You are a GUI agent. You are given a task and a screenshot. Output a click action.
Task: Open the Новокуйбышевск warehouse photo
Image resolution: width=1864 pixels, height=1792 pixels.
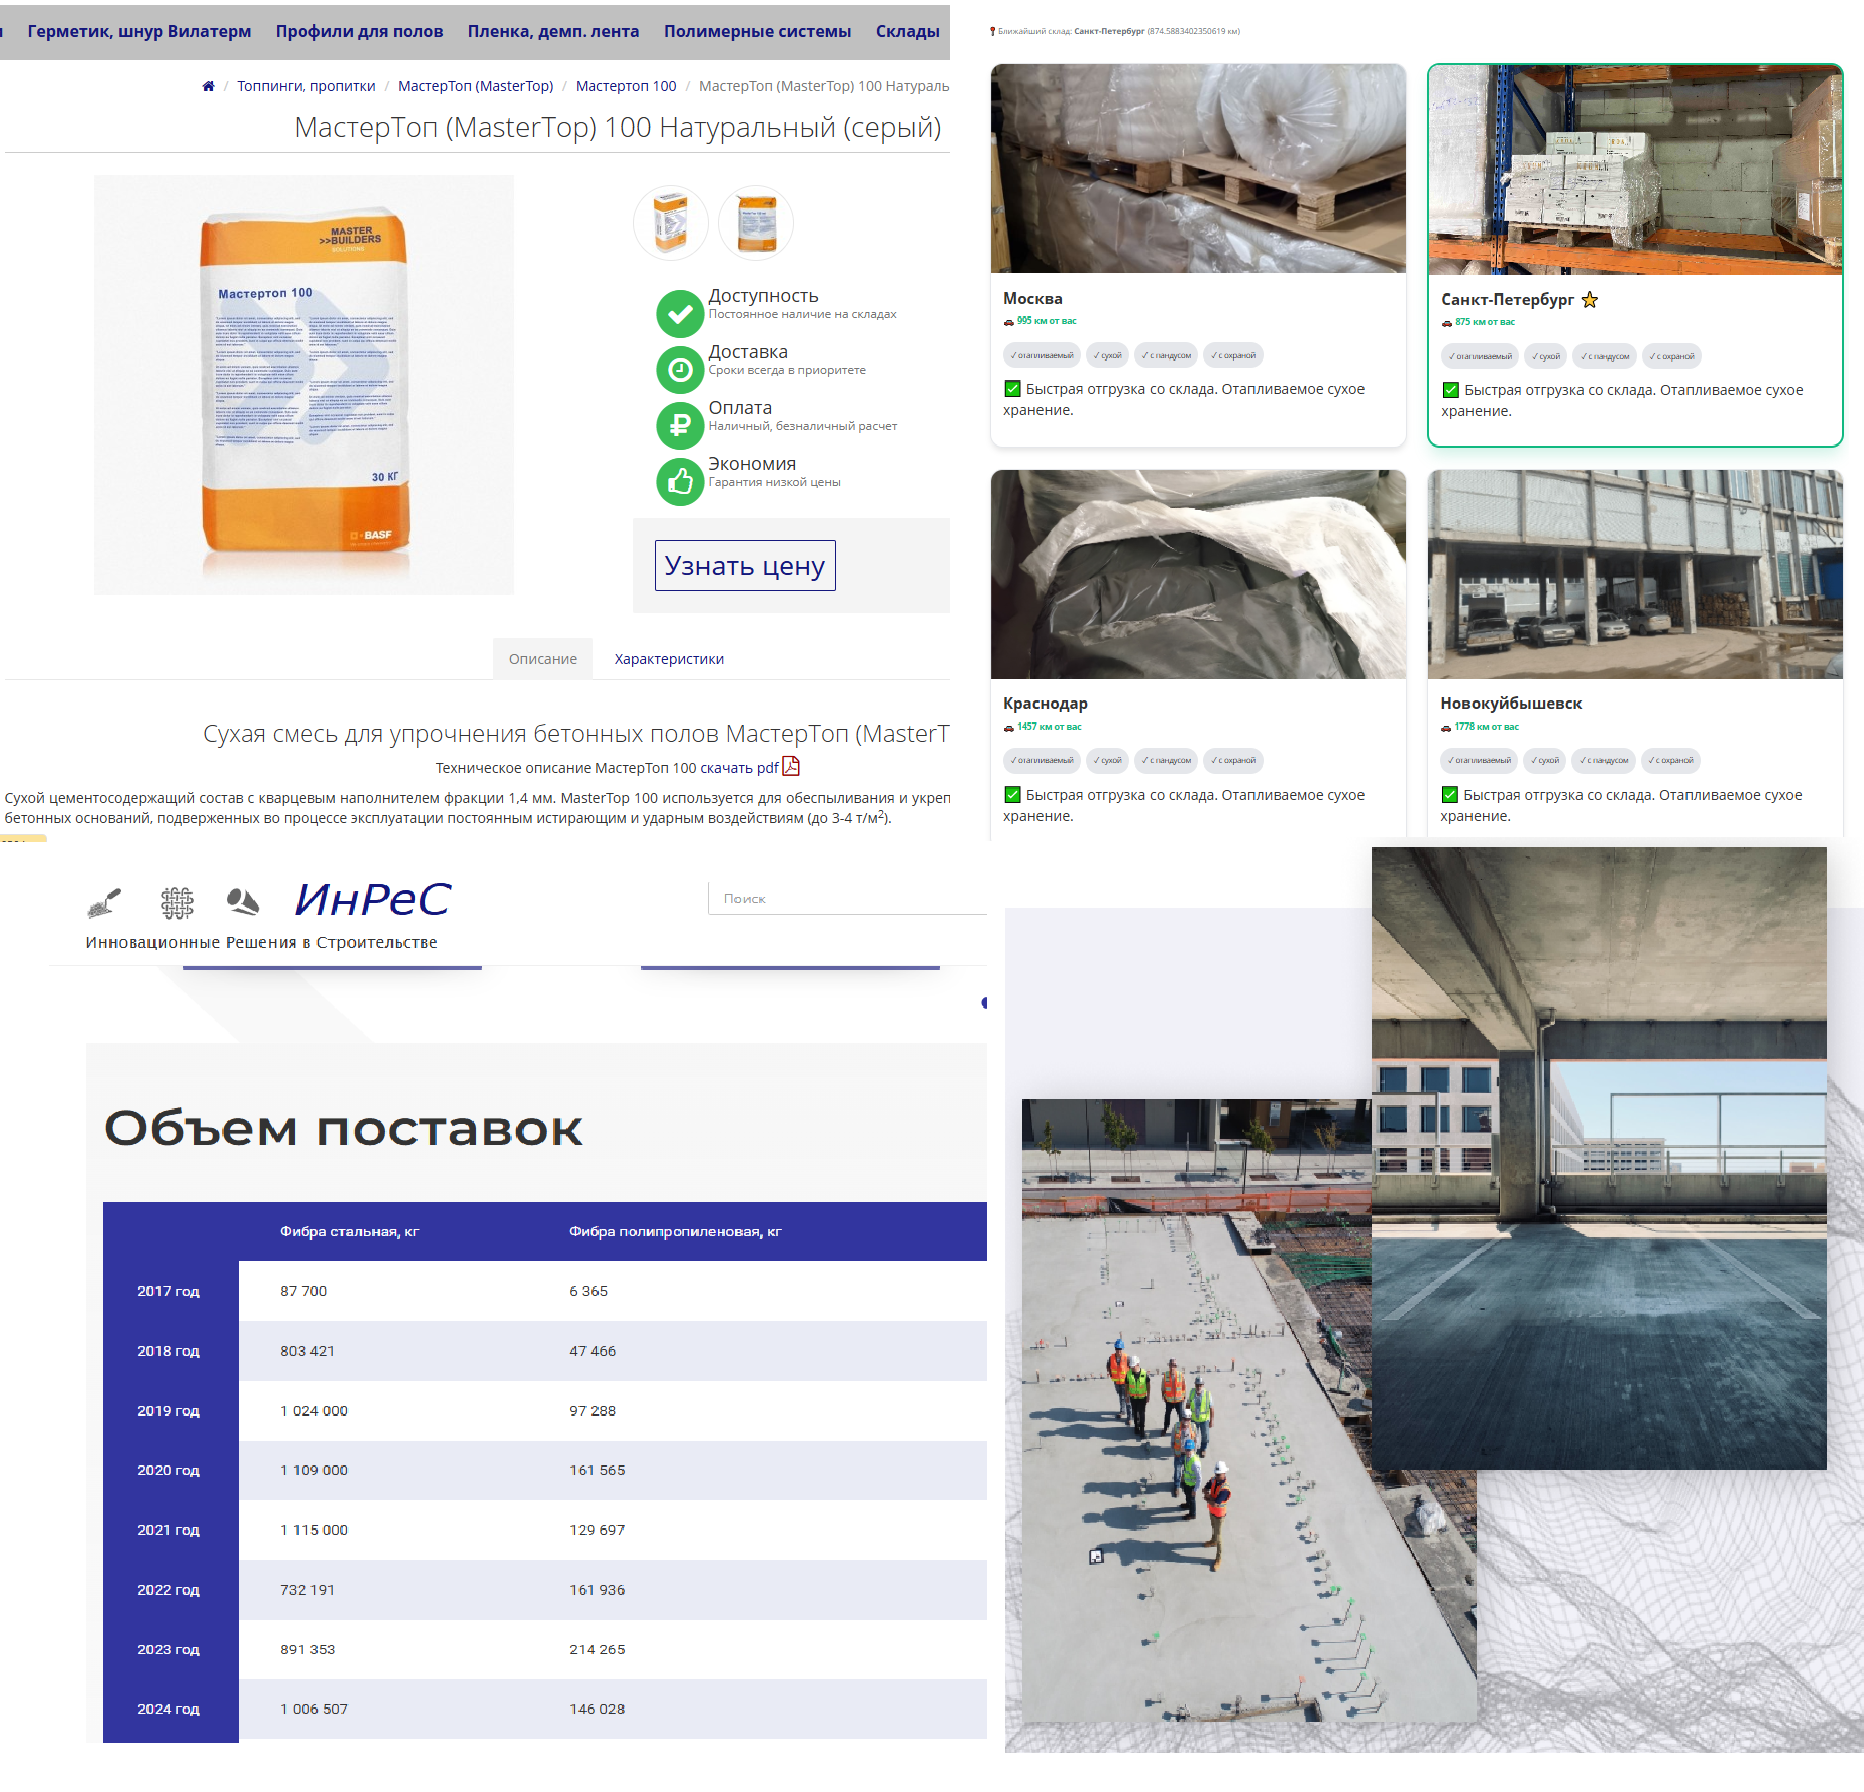(x=1635, y=575)
